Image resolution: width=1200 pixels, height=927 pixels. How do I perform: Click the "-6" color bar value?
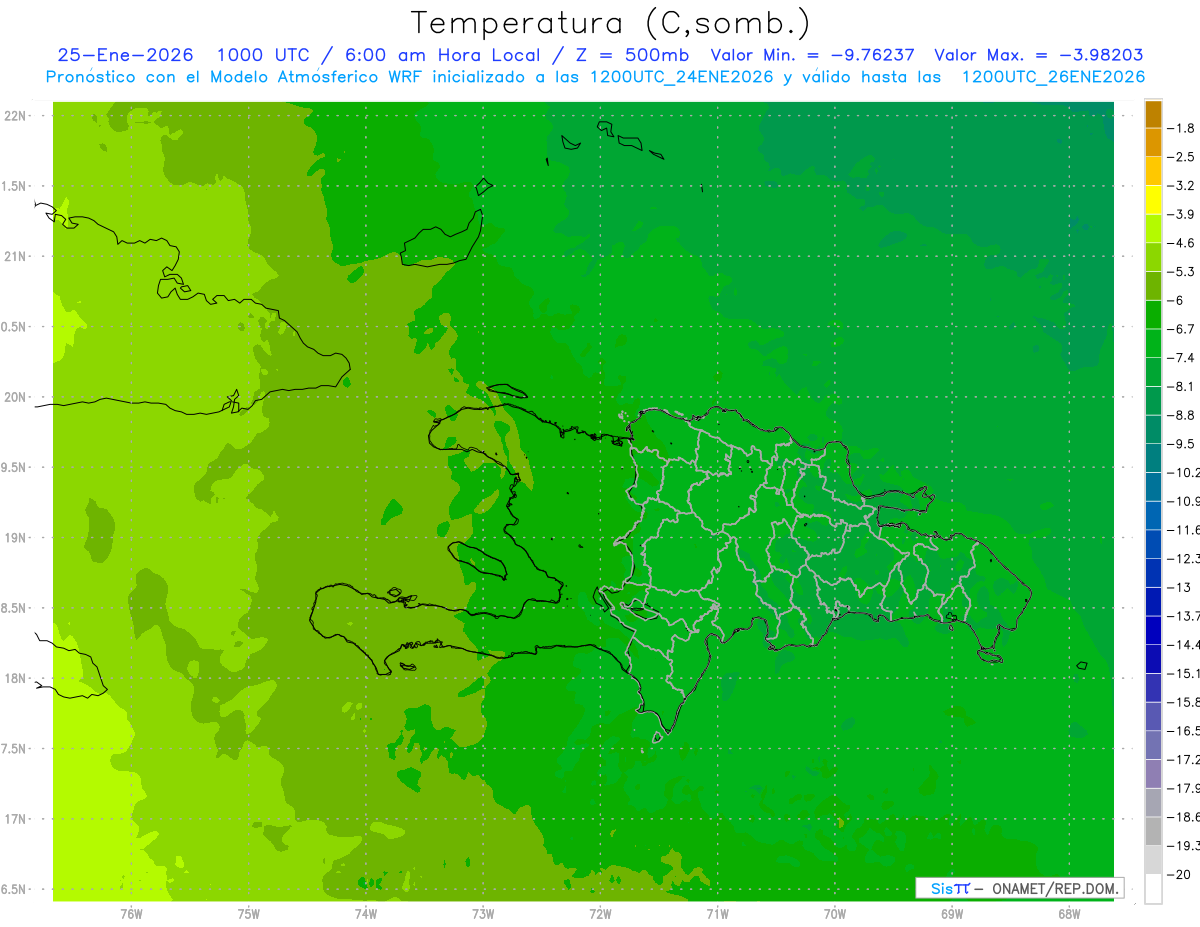pos(1177,300)
